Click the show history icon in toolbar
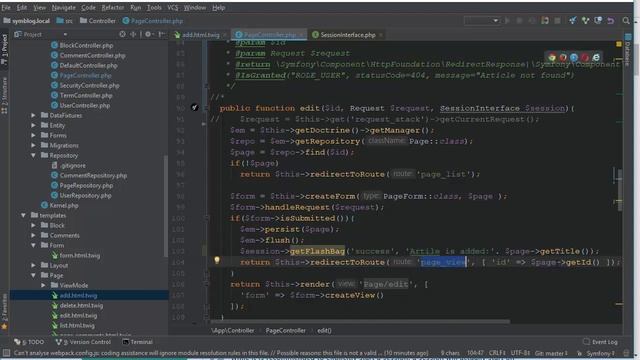 pos(598,20)
